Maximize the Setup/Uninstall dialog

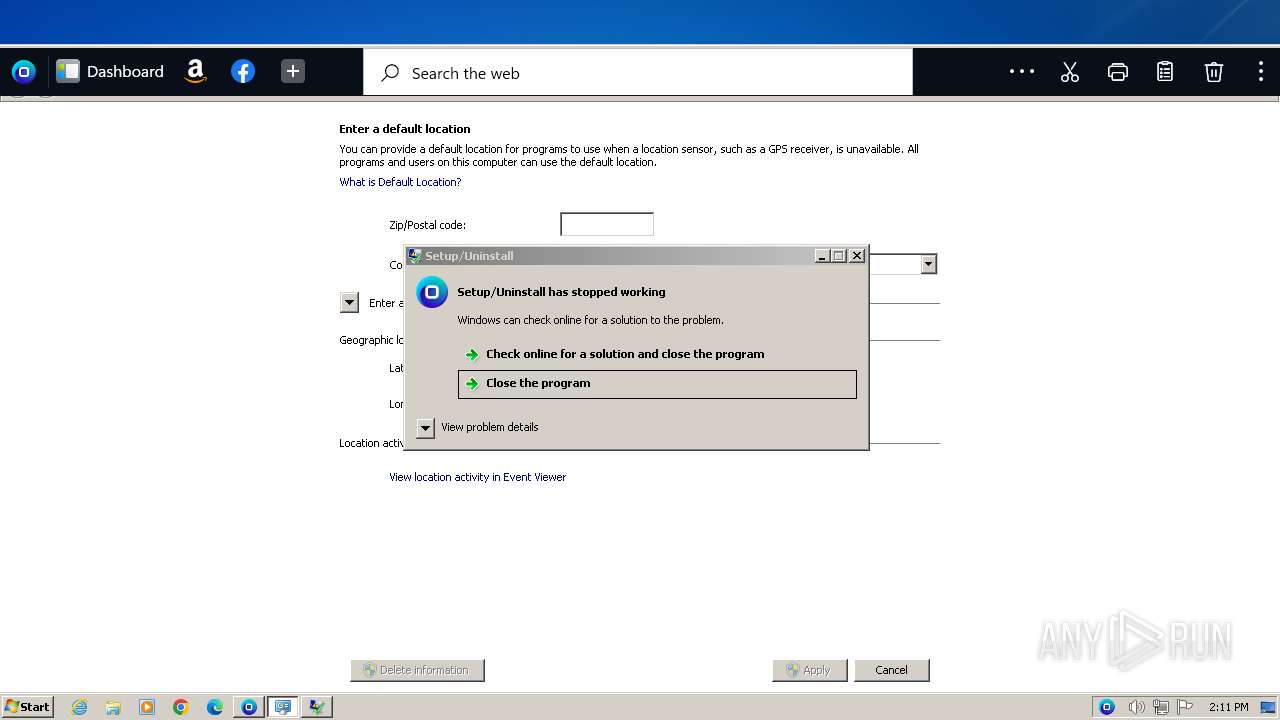(838, 256)
